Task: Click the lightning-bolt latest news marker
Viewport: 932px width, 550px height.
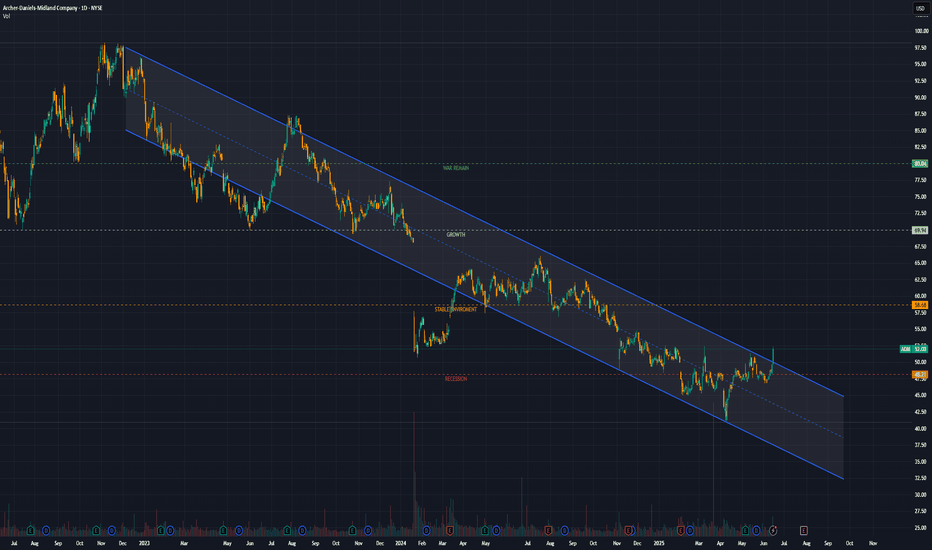Action: point(773,530)
